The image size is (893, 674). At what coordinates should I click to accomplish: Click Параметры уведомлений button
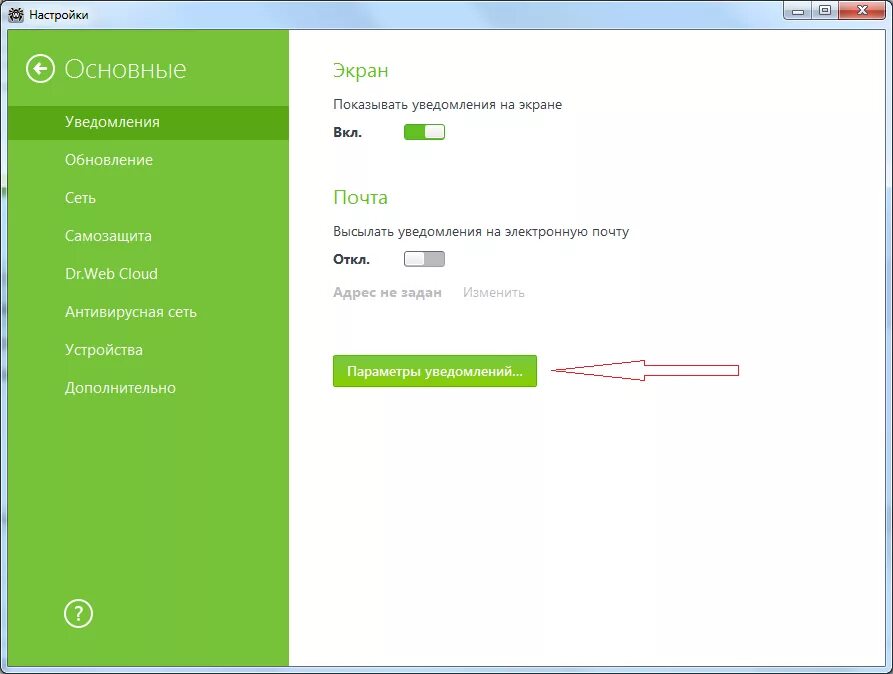[x=435, y=371]
